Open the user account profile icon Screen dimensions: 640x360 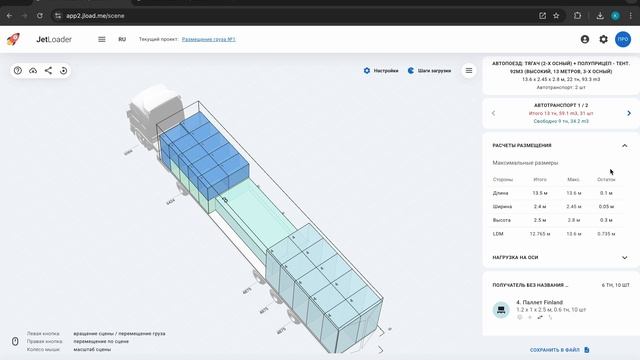[585, 39]
